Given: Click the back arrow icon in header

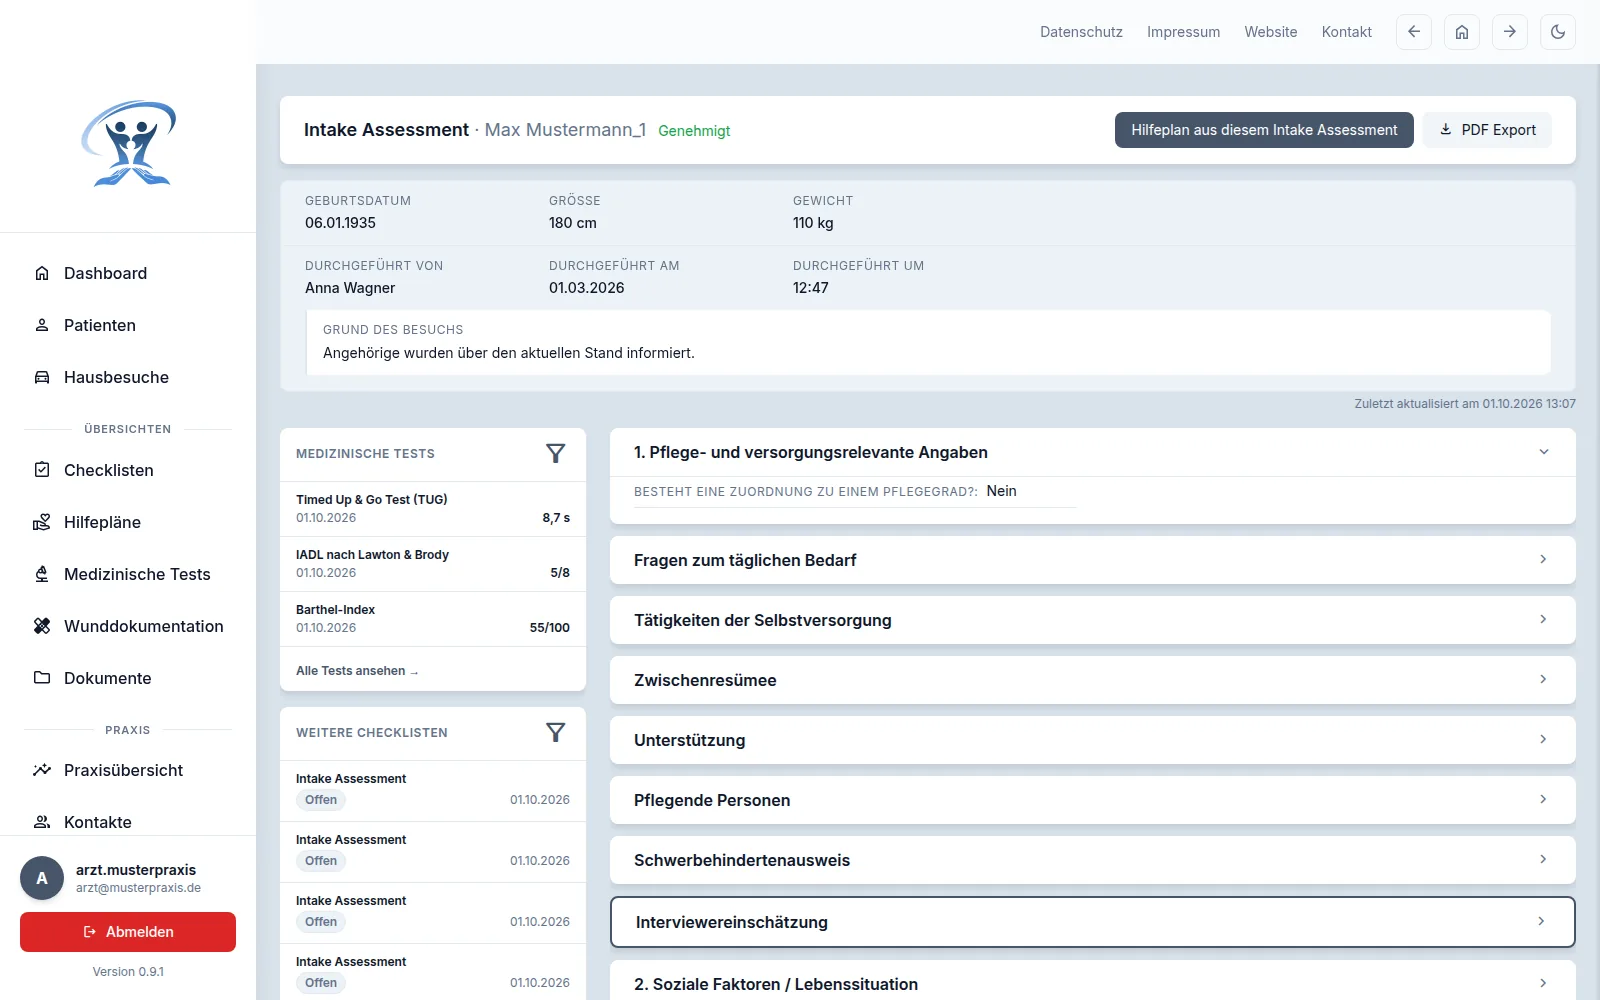Looking at the screenshot, I should coord(1414,32).
